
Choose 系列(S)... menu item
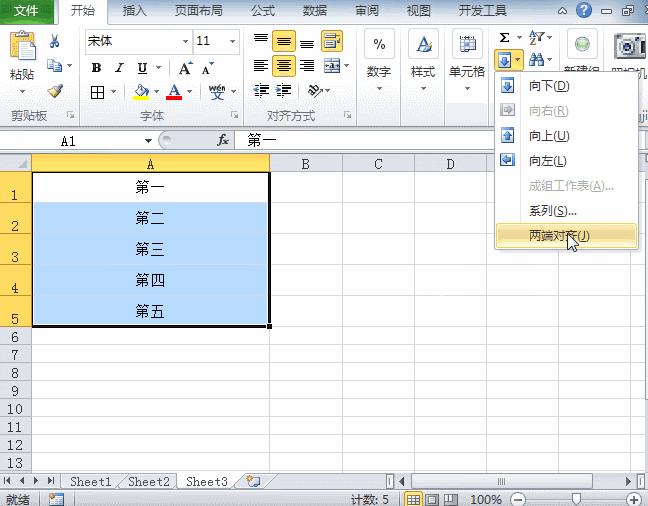click(x=566, y=211)
